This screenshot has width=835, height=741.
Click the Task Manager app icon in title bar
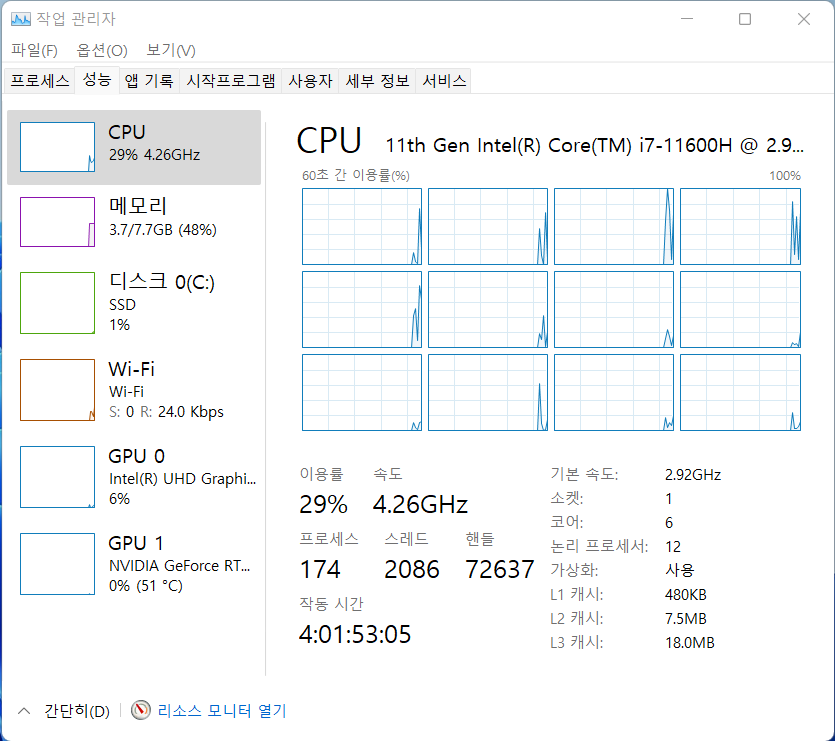click(x=20, y=19)
